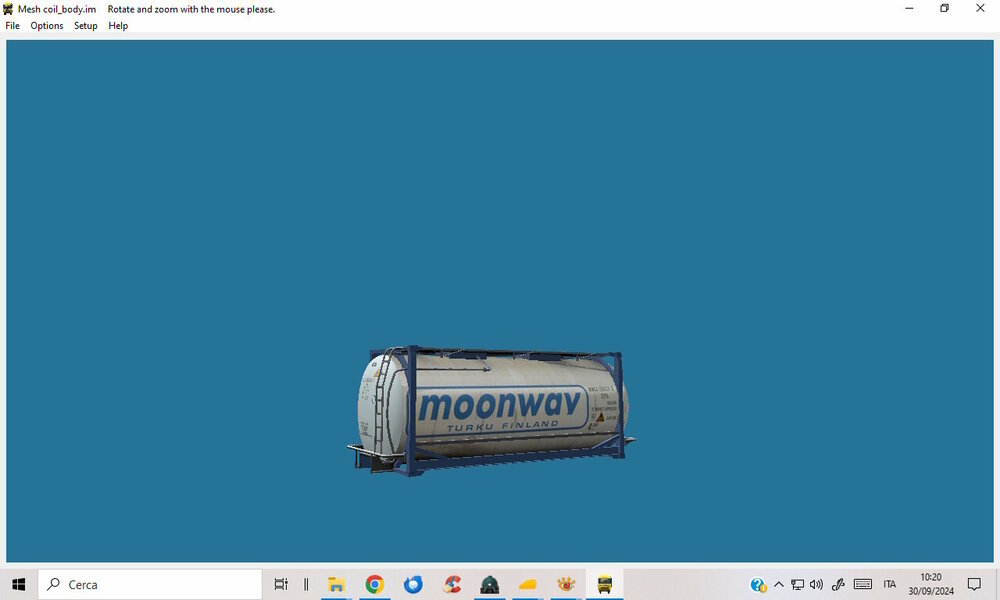Image resolution: width=1000 pixels, height=600 pixels.
Task: Click the mesh viewer's title bar icon
Action: click(8, 9)
